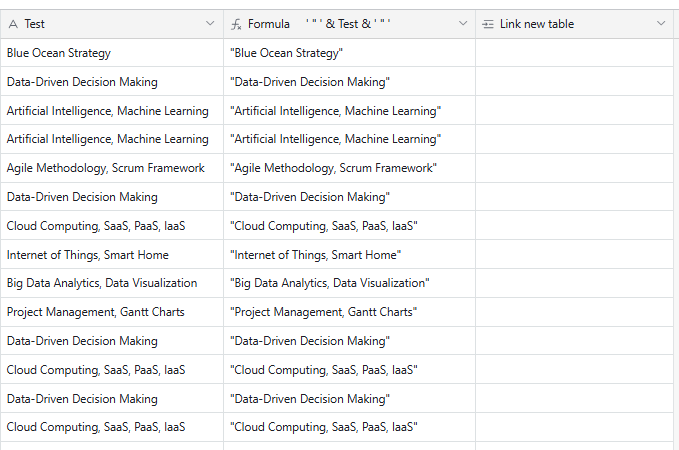This screenshot has width=679, height=450.
Task: Open the Formula column dropdown chevron
Action: tap(463, 23)
